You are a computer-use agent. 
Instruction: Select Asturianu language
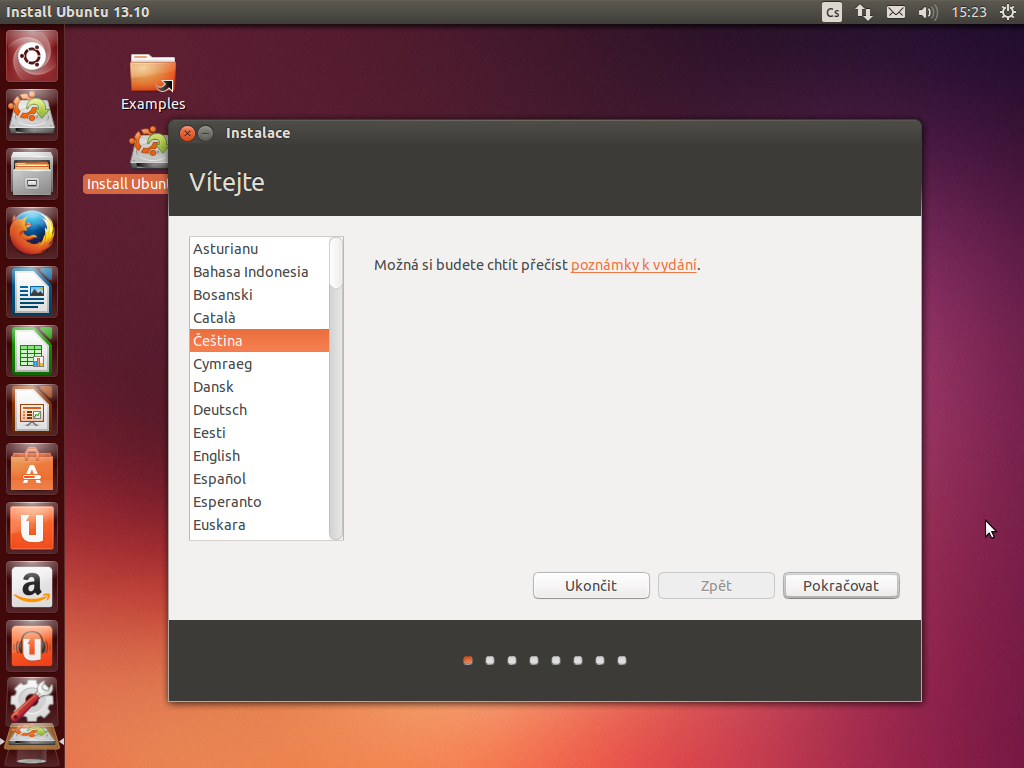click(259, 249)
